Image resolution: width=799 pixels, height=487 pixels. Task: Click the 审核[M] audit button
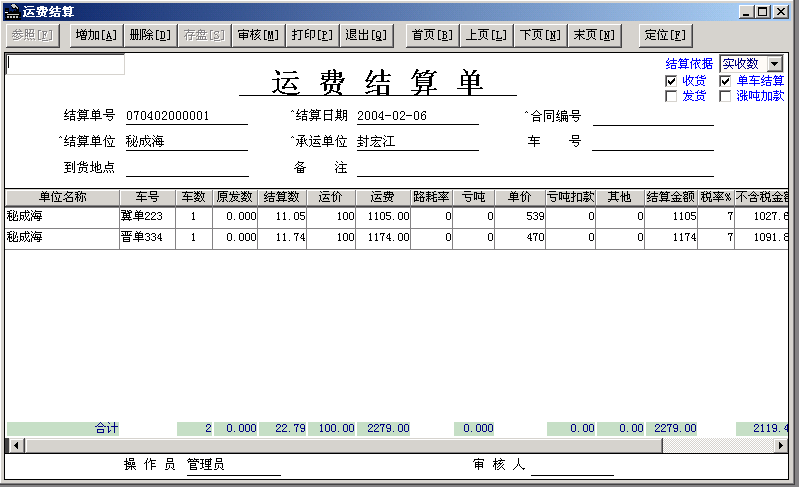pyautogui.click(x=258, y=35)
